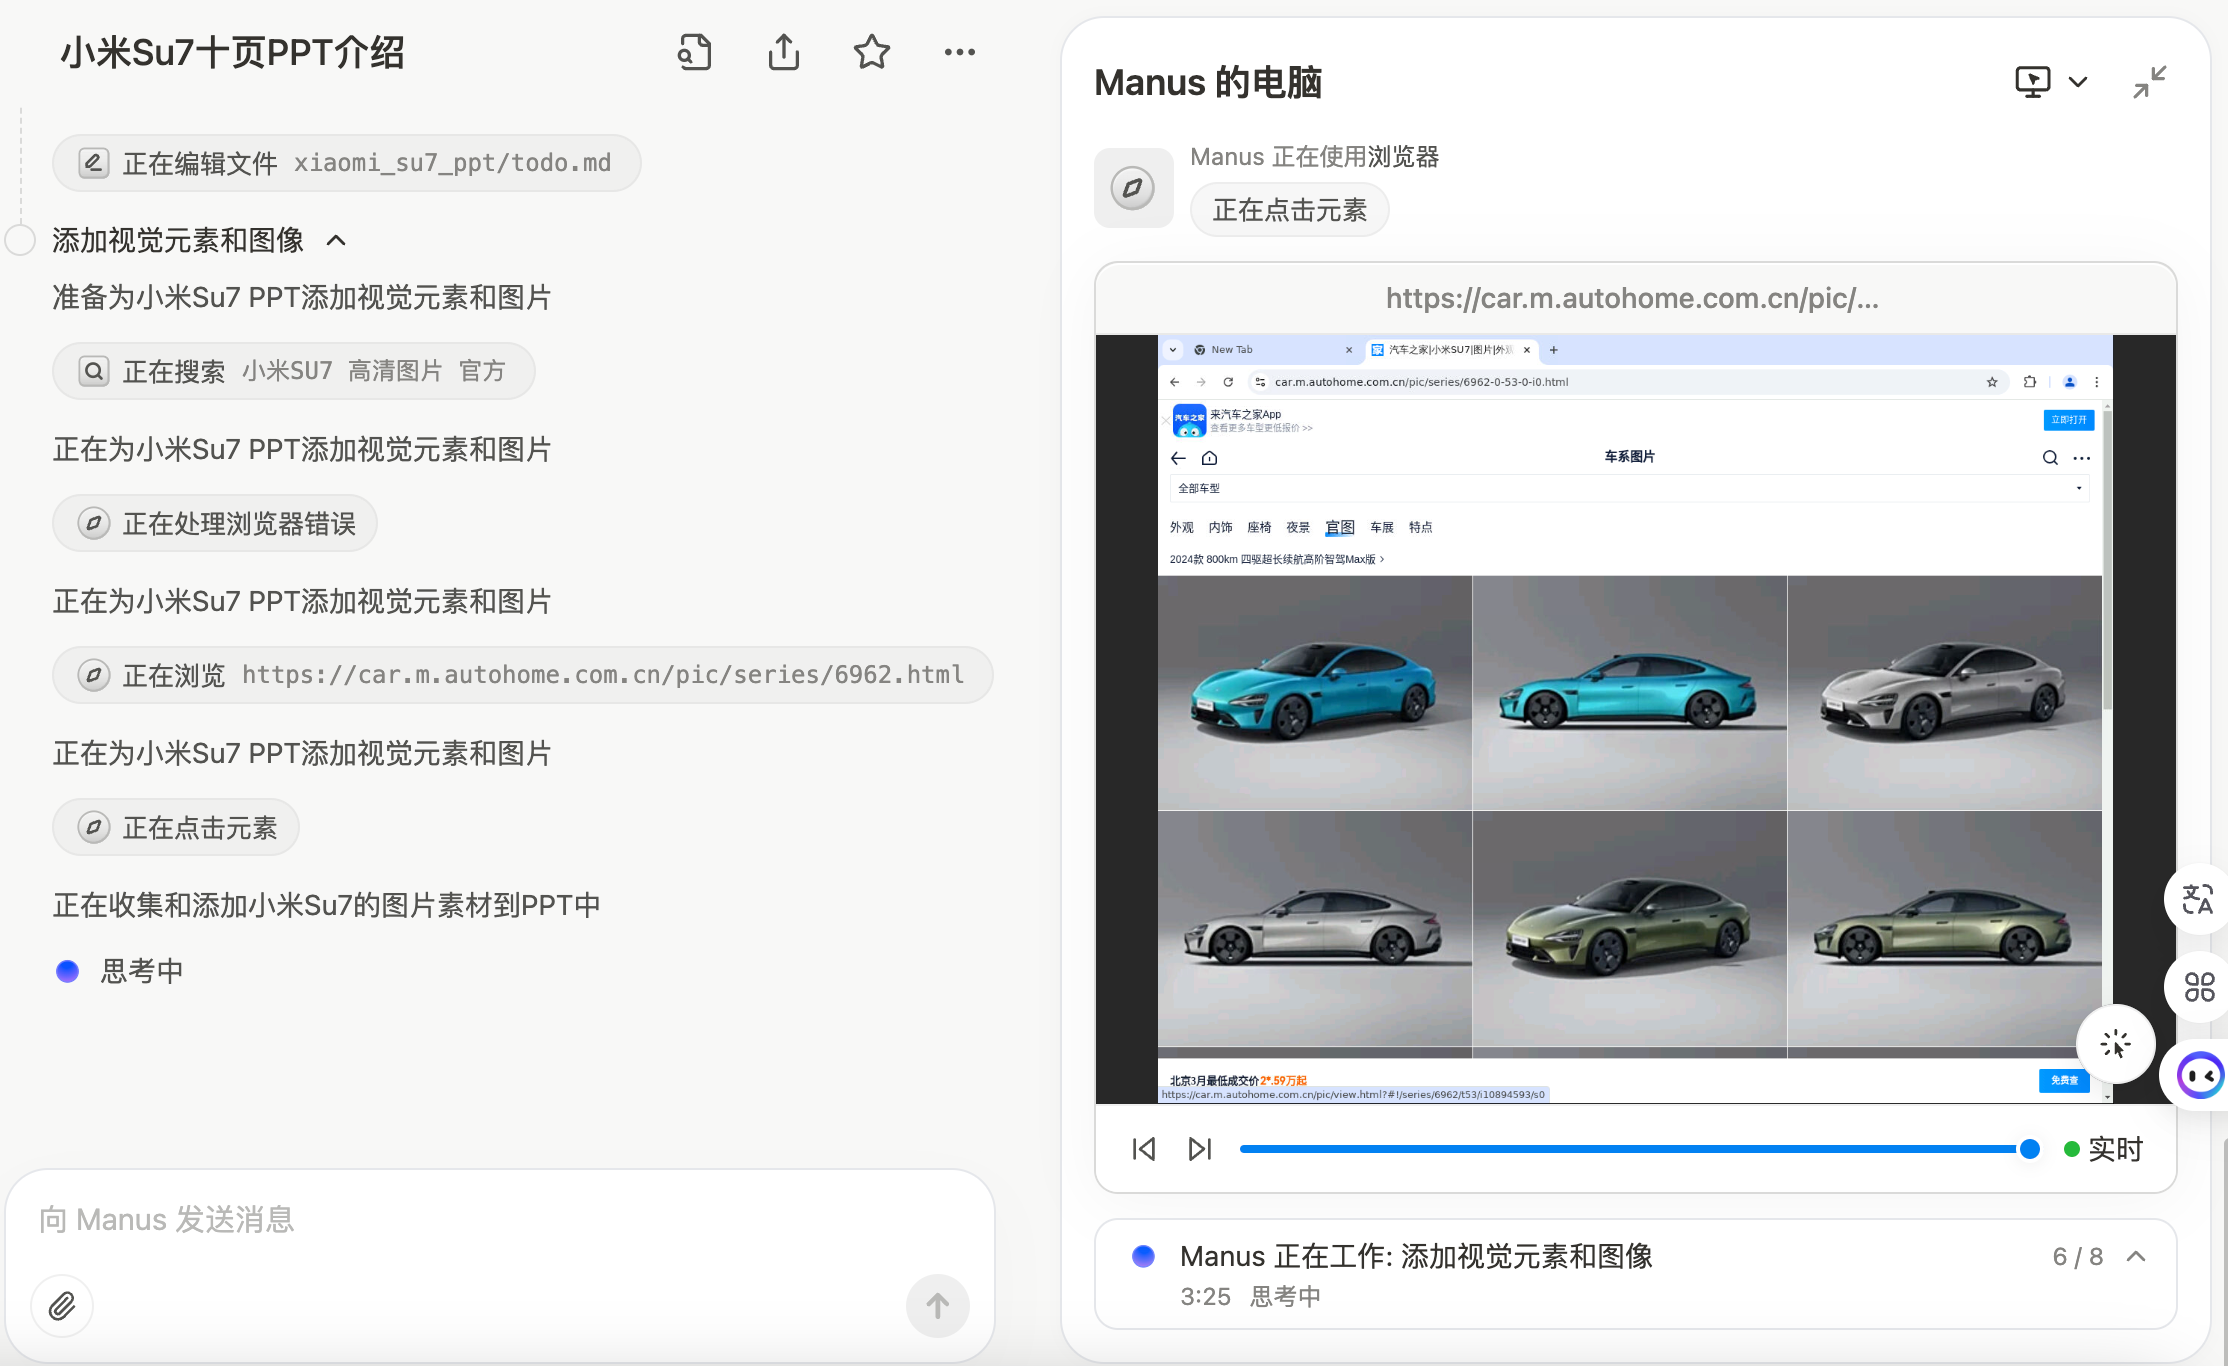Jump to live mode via '实时' indicator
The height and width of the screenshot is (1366, 2228).
[x=2104, y=1149]
